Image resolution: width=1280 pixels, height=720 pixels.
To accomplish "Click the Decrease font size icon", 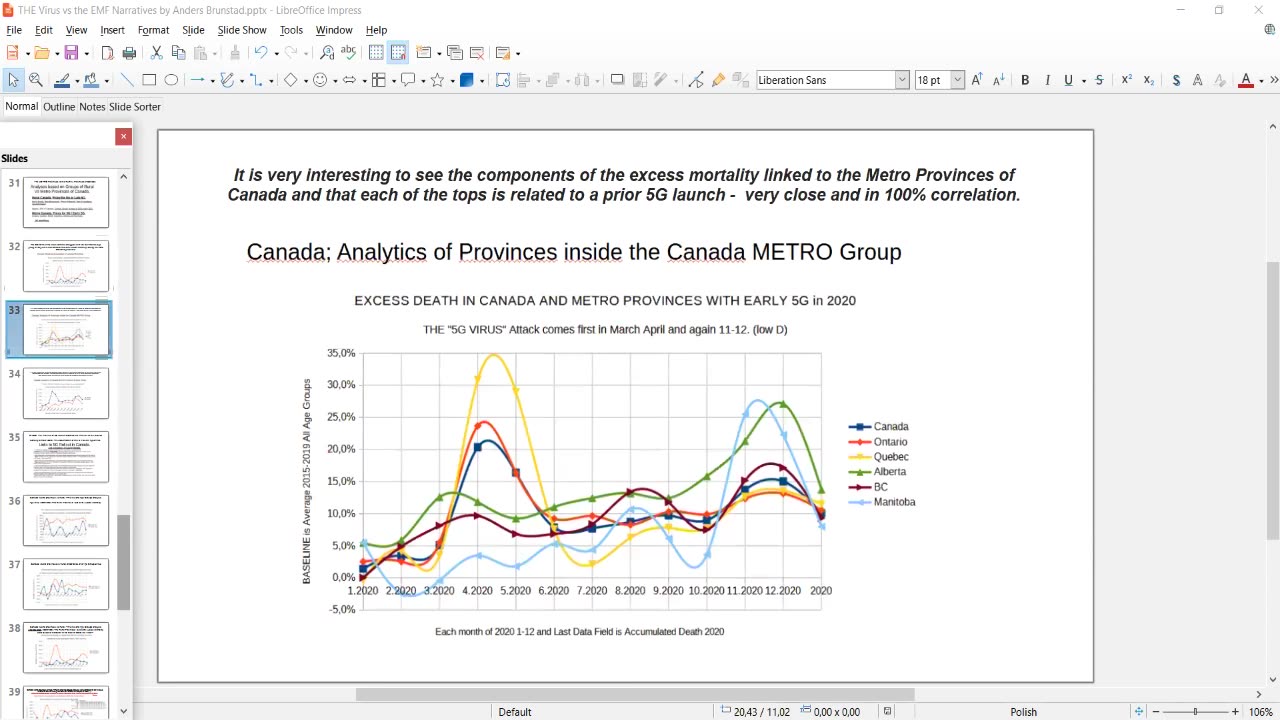I will tap(998, 80).
